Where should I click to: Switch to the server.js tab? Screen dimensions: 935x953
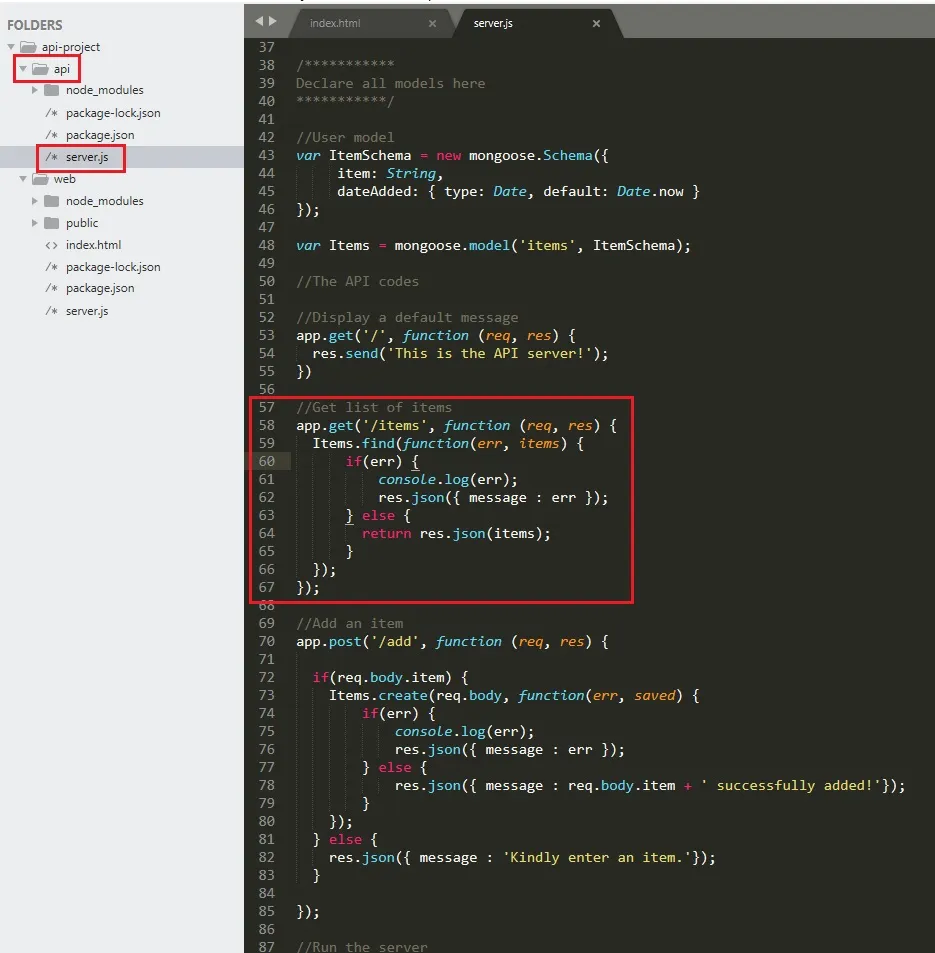(493, 23)
